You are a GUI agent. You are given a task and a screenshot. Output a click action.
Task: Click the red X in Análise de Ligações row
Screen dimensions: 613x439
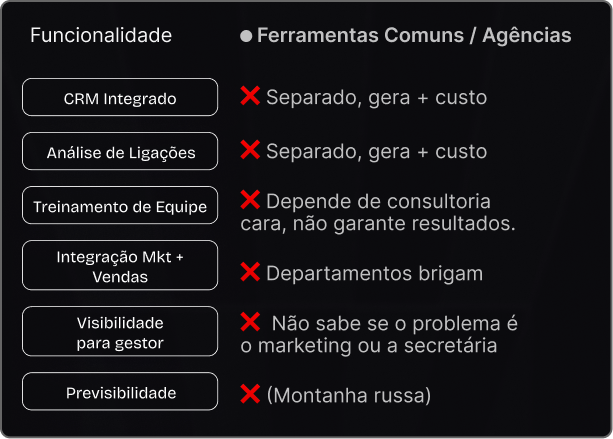(250, 150)
